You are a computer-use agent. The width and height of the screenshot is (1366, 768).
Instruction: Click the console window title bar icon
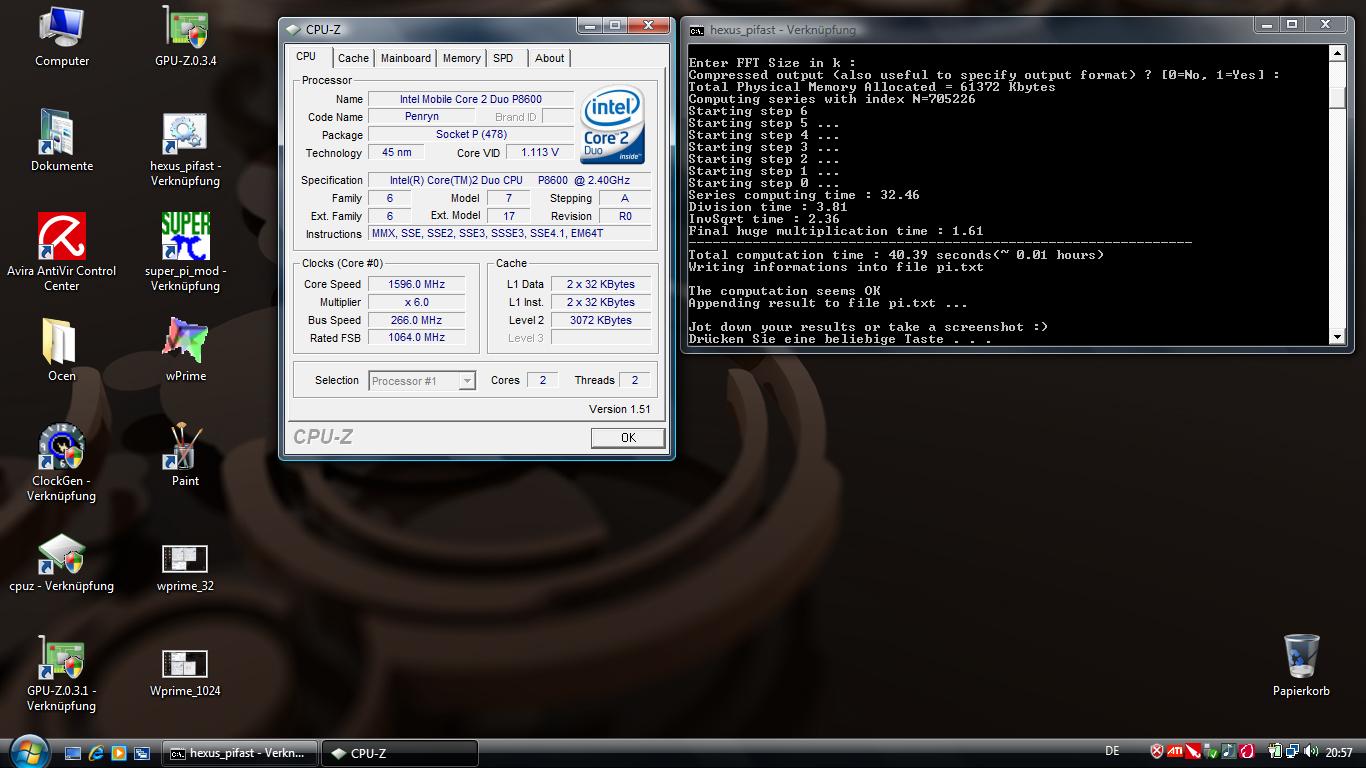coord(697,30)
